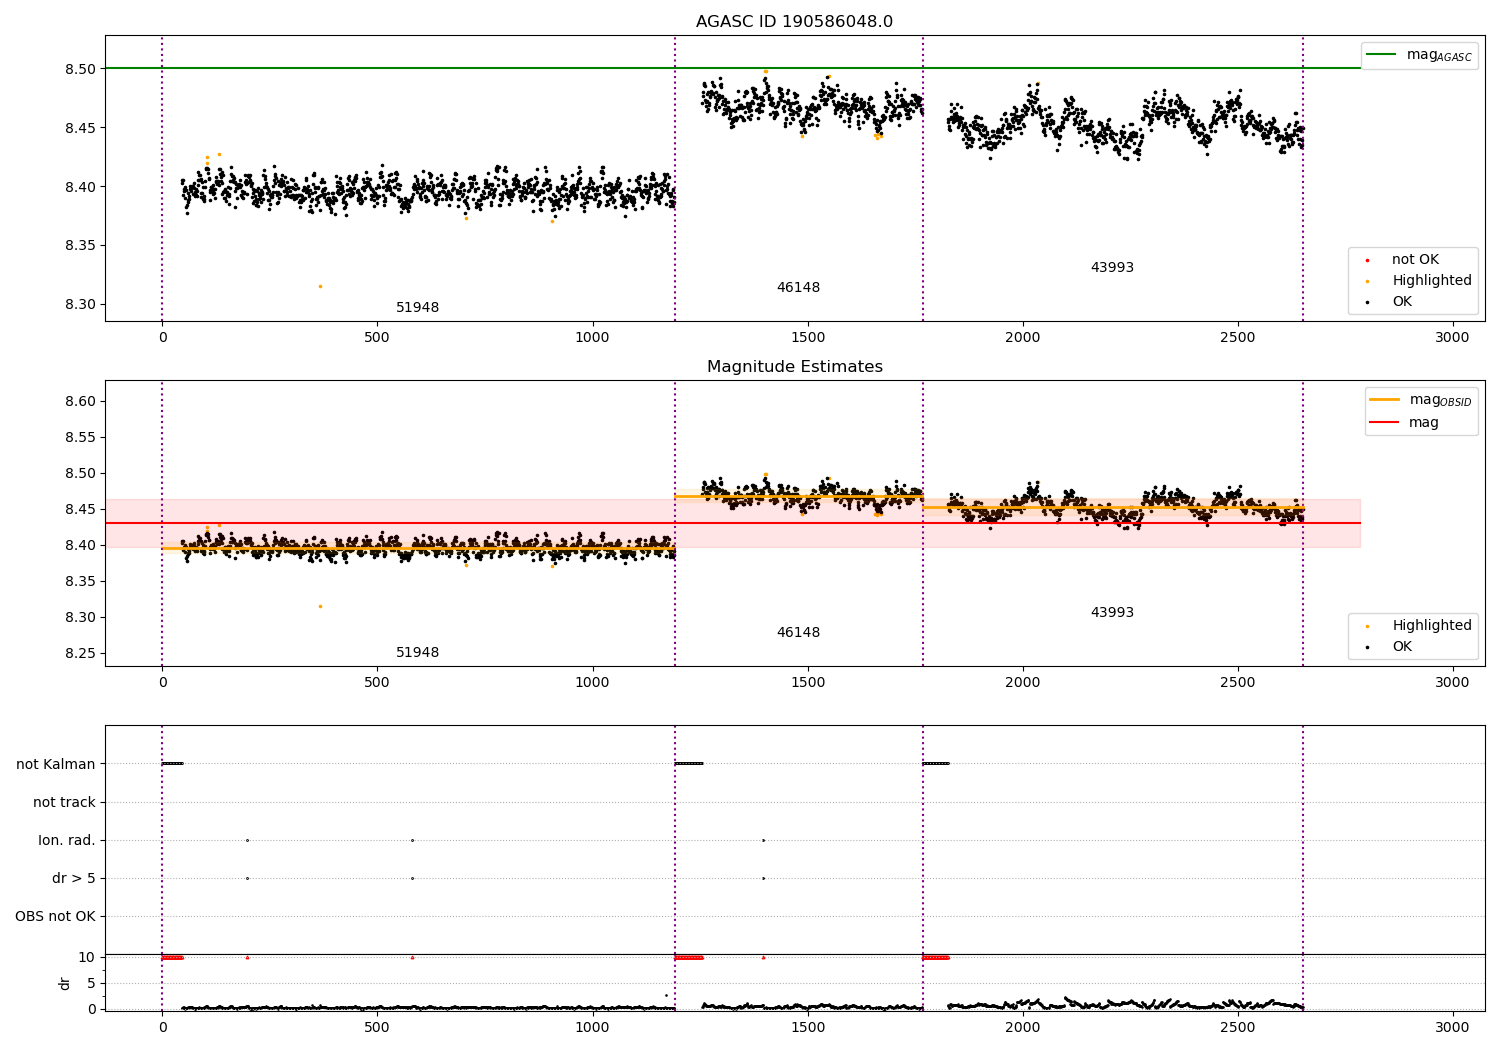1500x1050 pixels.
Task: Click obsid label '51948' in middle plot
Action: coord(417,652)
